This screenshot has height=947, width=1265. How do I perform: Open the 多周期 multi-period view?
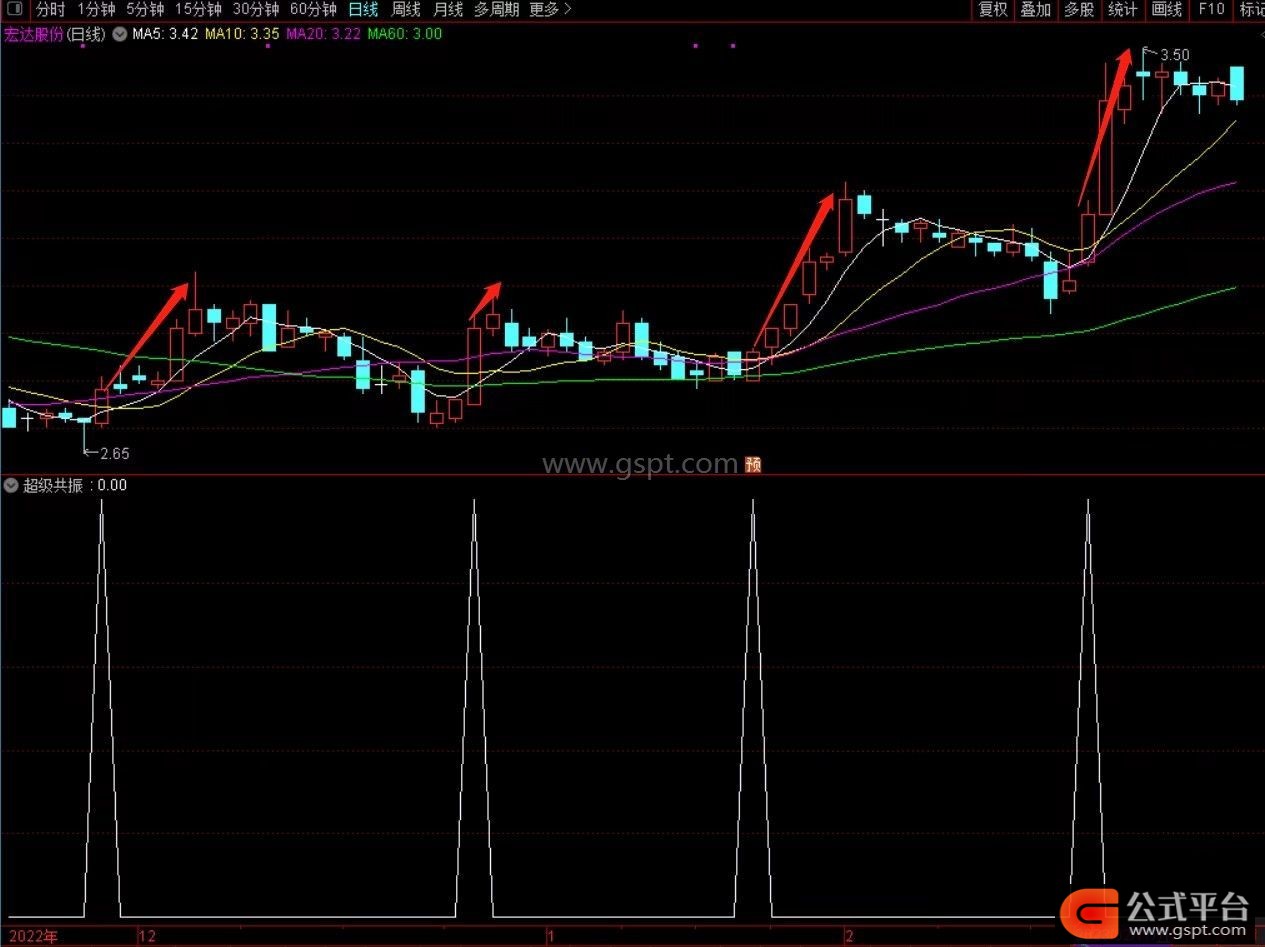(496, 10)
